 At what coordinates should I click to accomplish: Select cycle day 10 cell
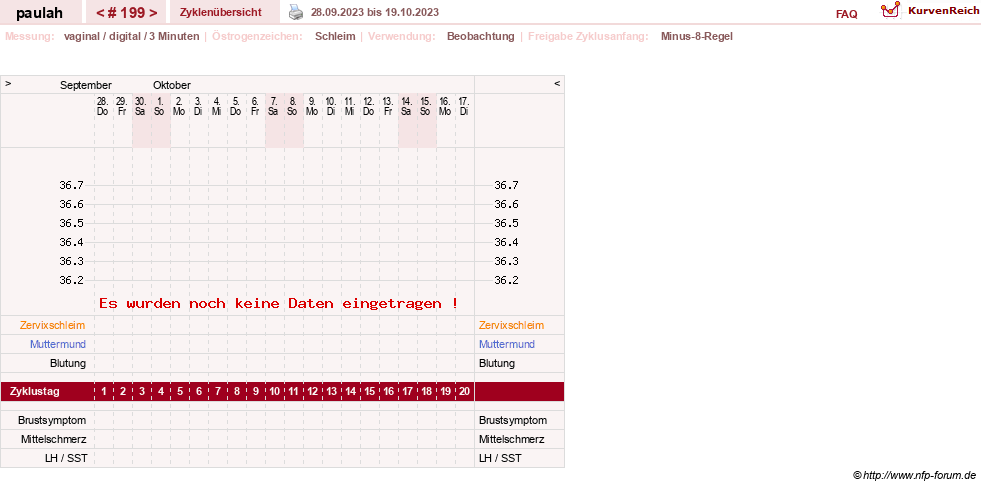pos(275,392)
